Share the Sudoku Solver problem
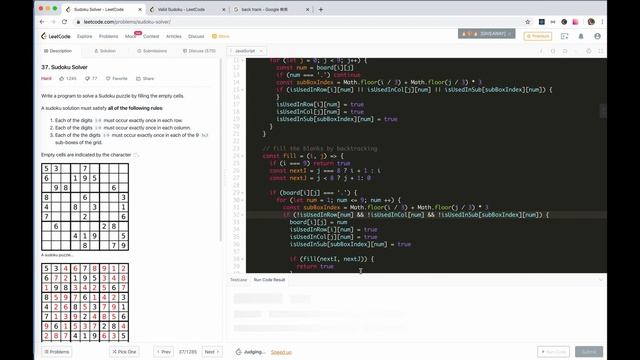640x360 pixels. 145,78
